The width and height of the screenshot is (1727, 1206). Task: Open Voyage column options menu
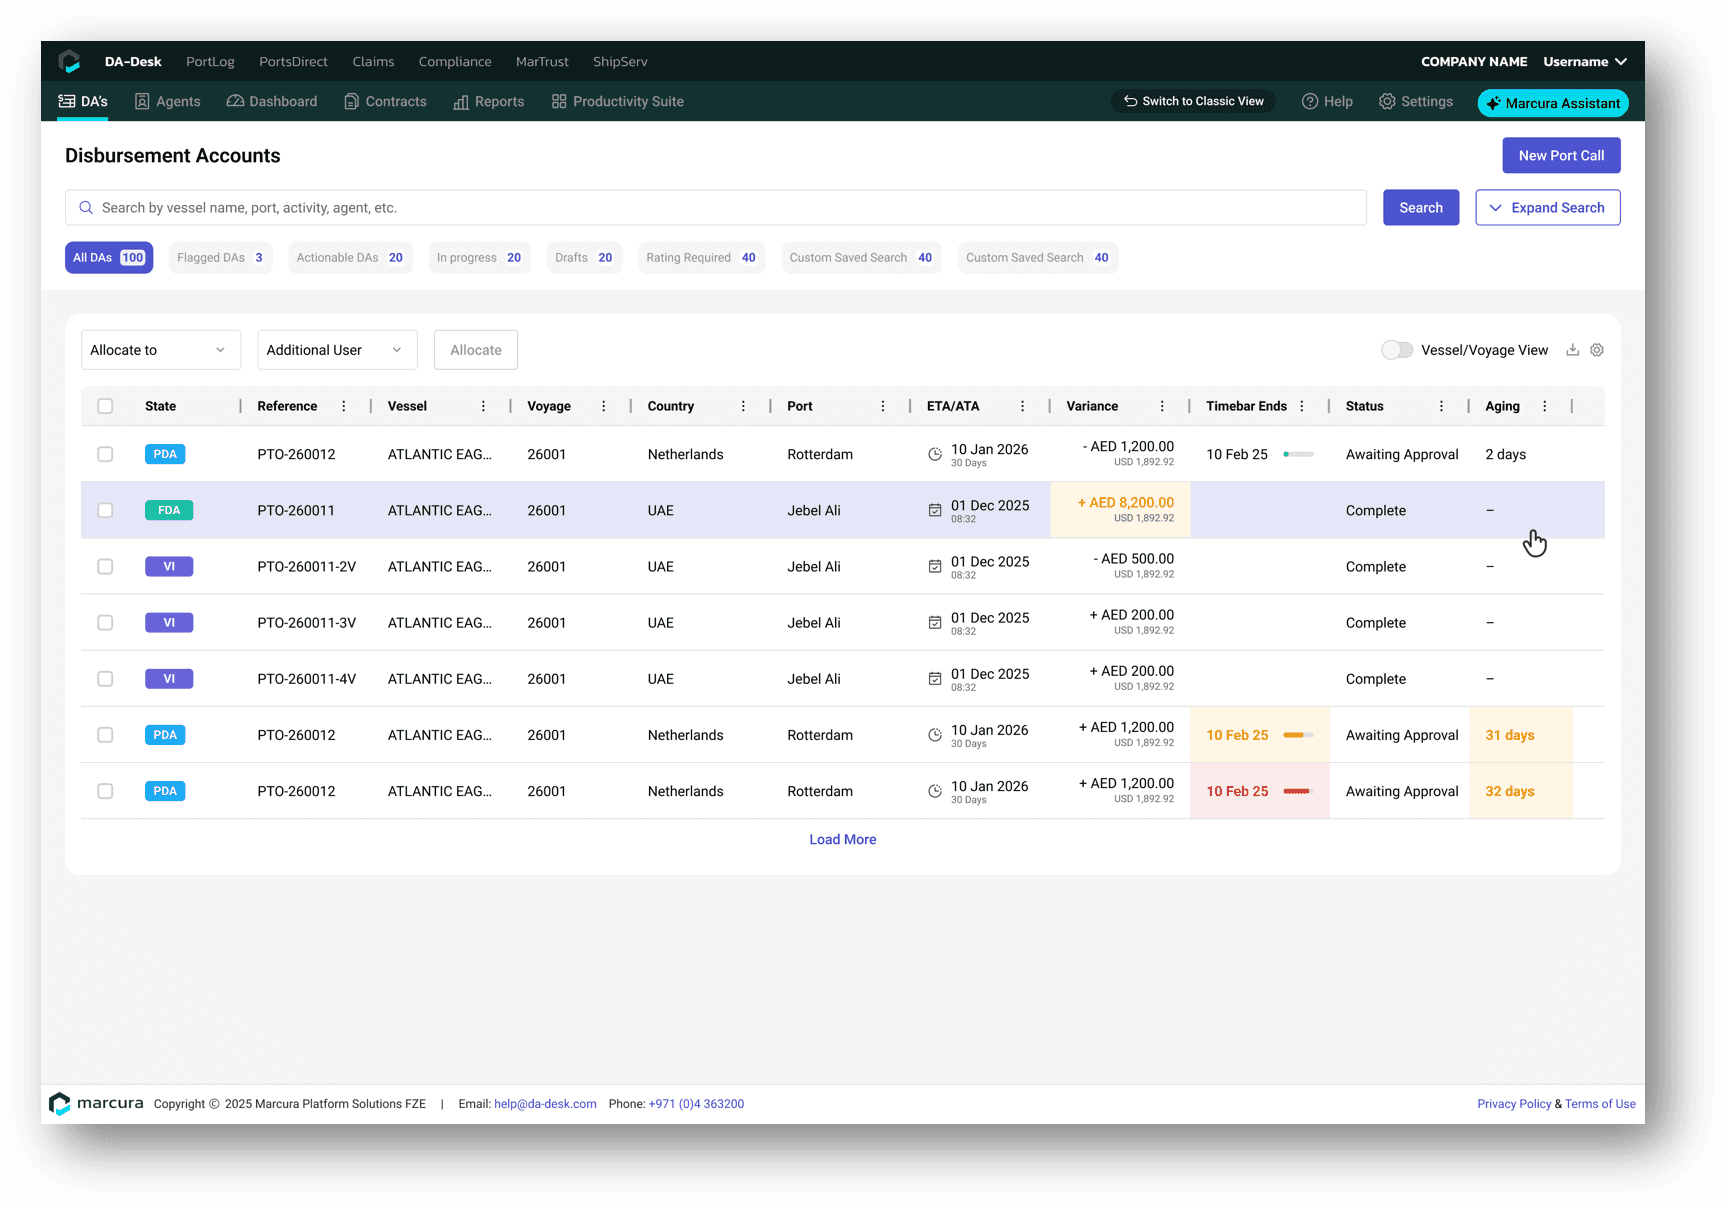[604, 406]
